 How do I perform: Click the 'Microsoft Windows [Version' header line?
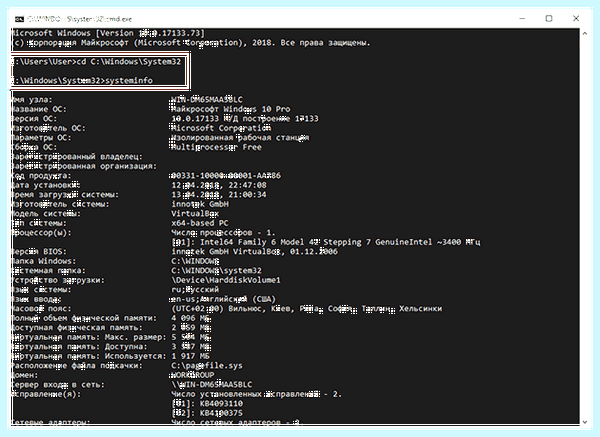[x=108, y=33]
